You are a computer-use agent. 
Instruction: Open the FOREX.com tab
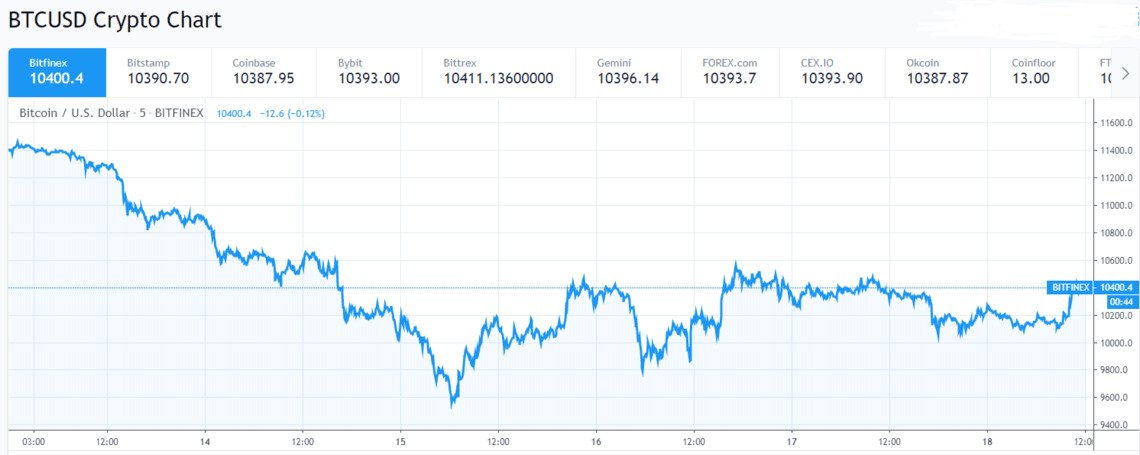[x=733, y=71]
